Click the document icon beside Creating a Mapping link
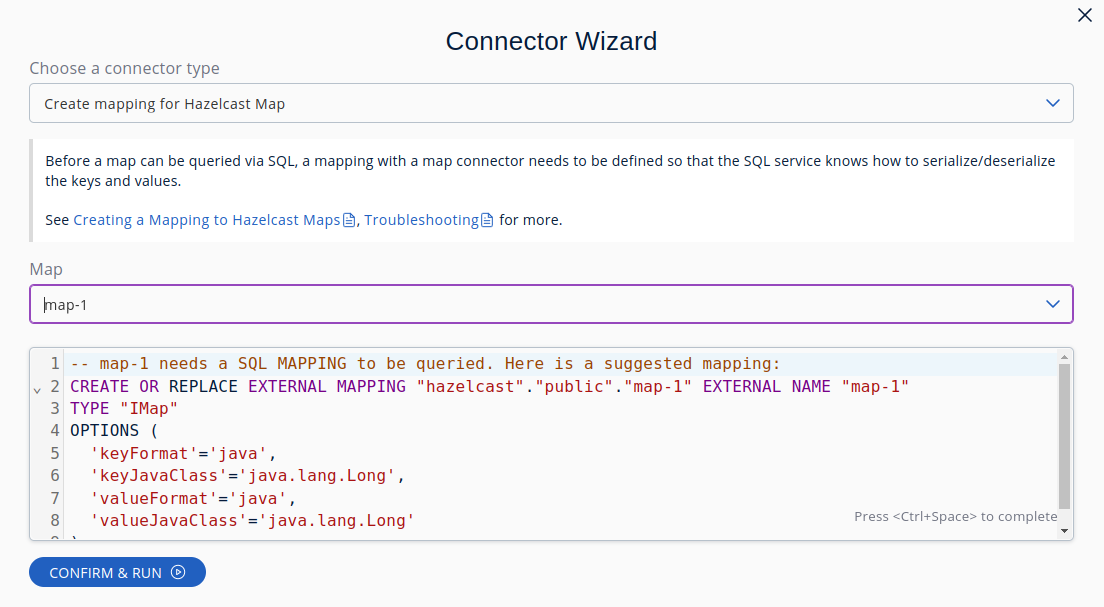 [x=349, y=220]
